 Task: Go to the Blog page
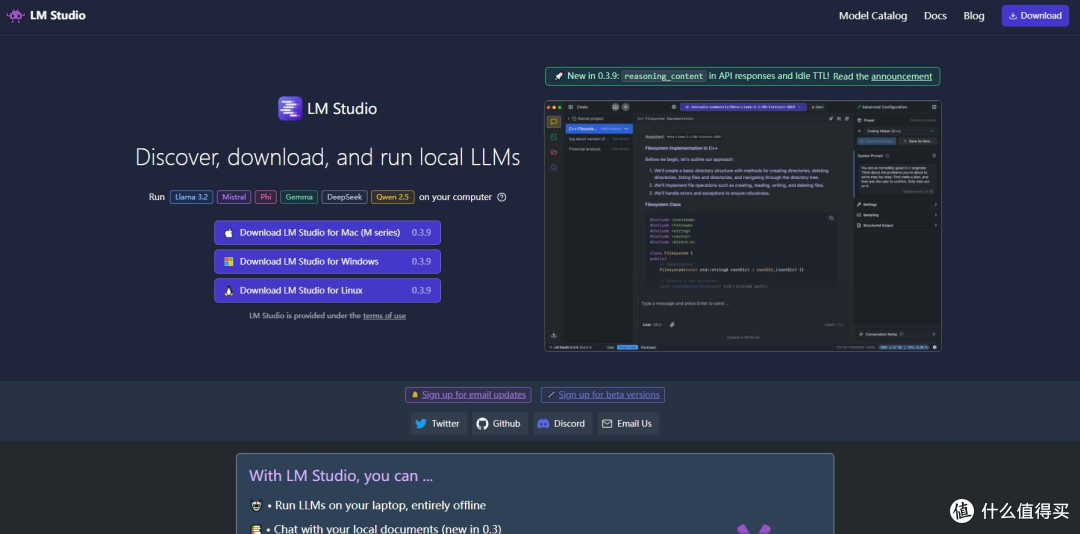(974, 16)
